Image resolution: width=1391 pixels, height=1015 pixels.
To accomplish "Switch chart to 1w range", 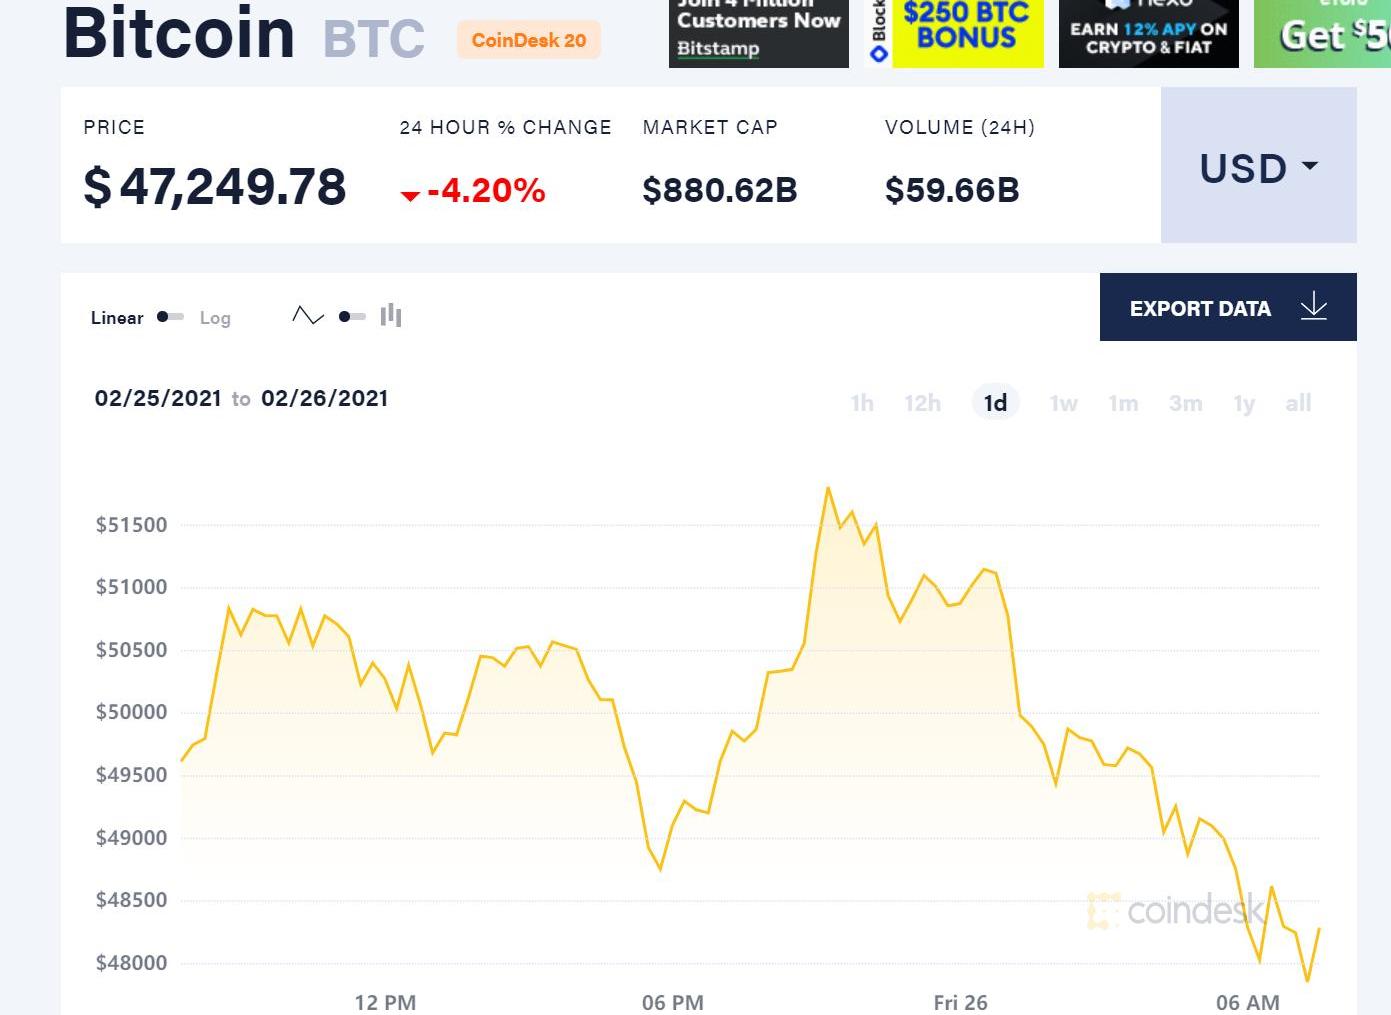I will click(x=1063, y=403).
